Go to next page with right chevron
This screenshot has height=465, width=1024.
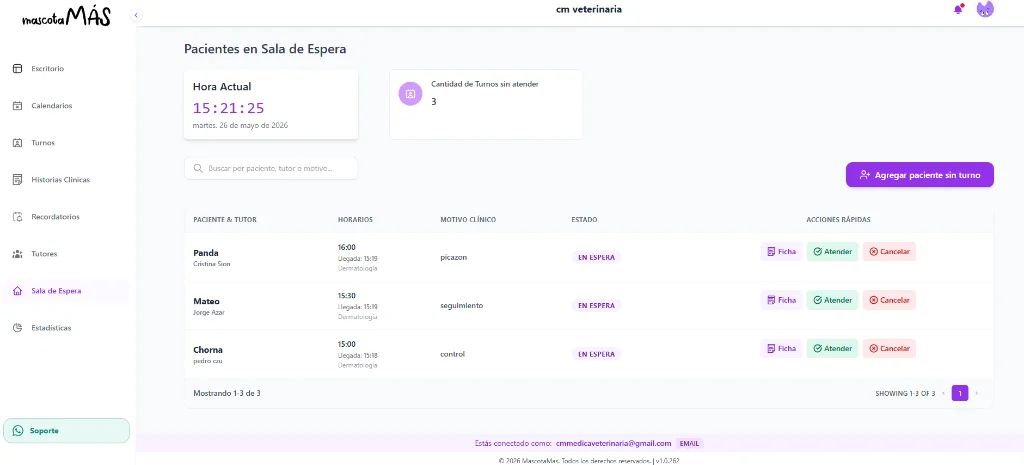click(977, 394)
